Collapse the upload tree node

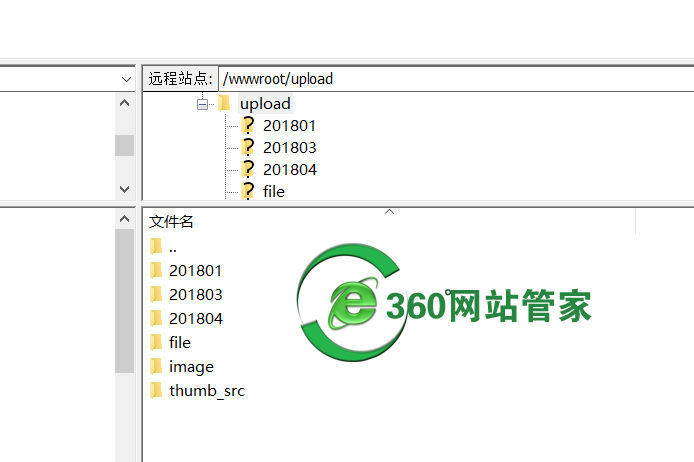202,104
